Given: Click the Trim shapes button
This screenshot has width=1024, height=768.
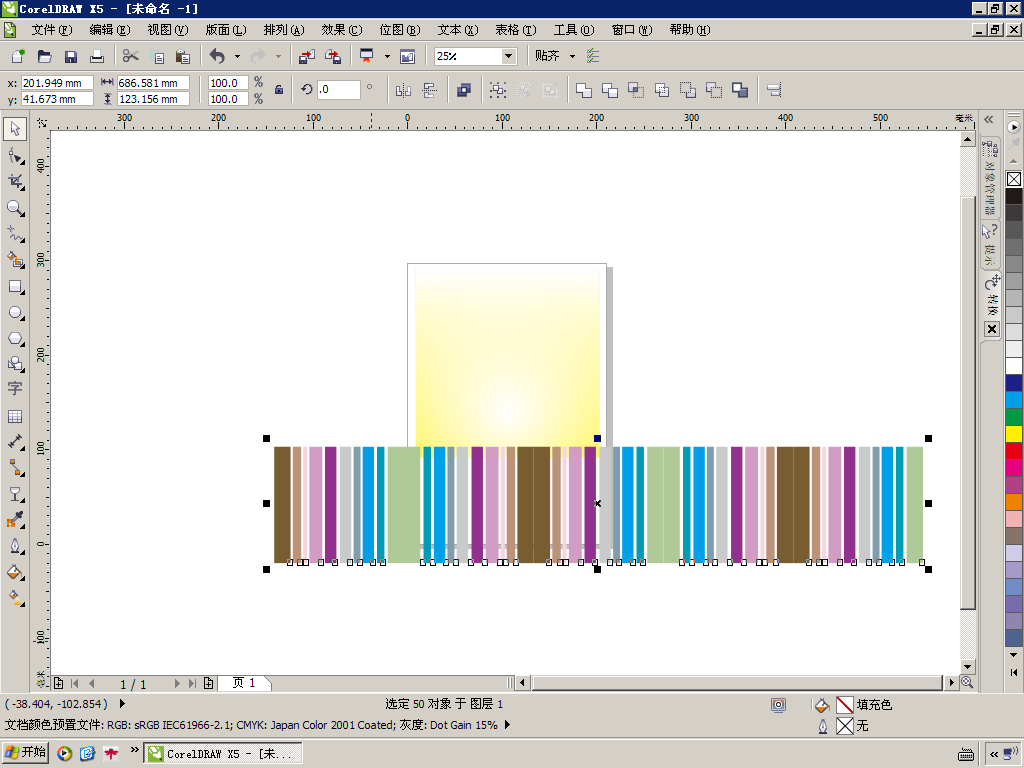Looking at the screenshot, I should tap(610, 90).
